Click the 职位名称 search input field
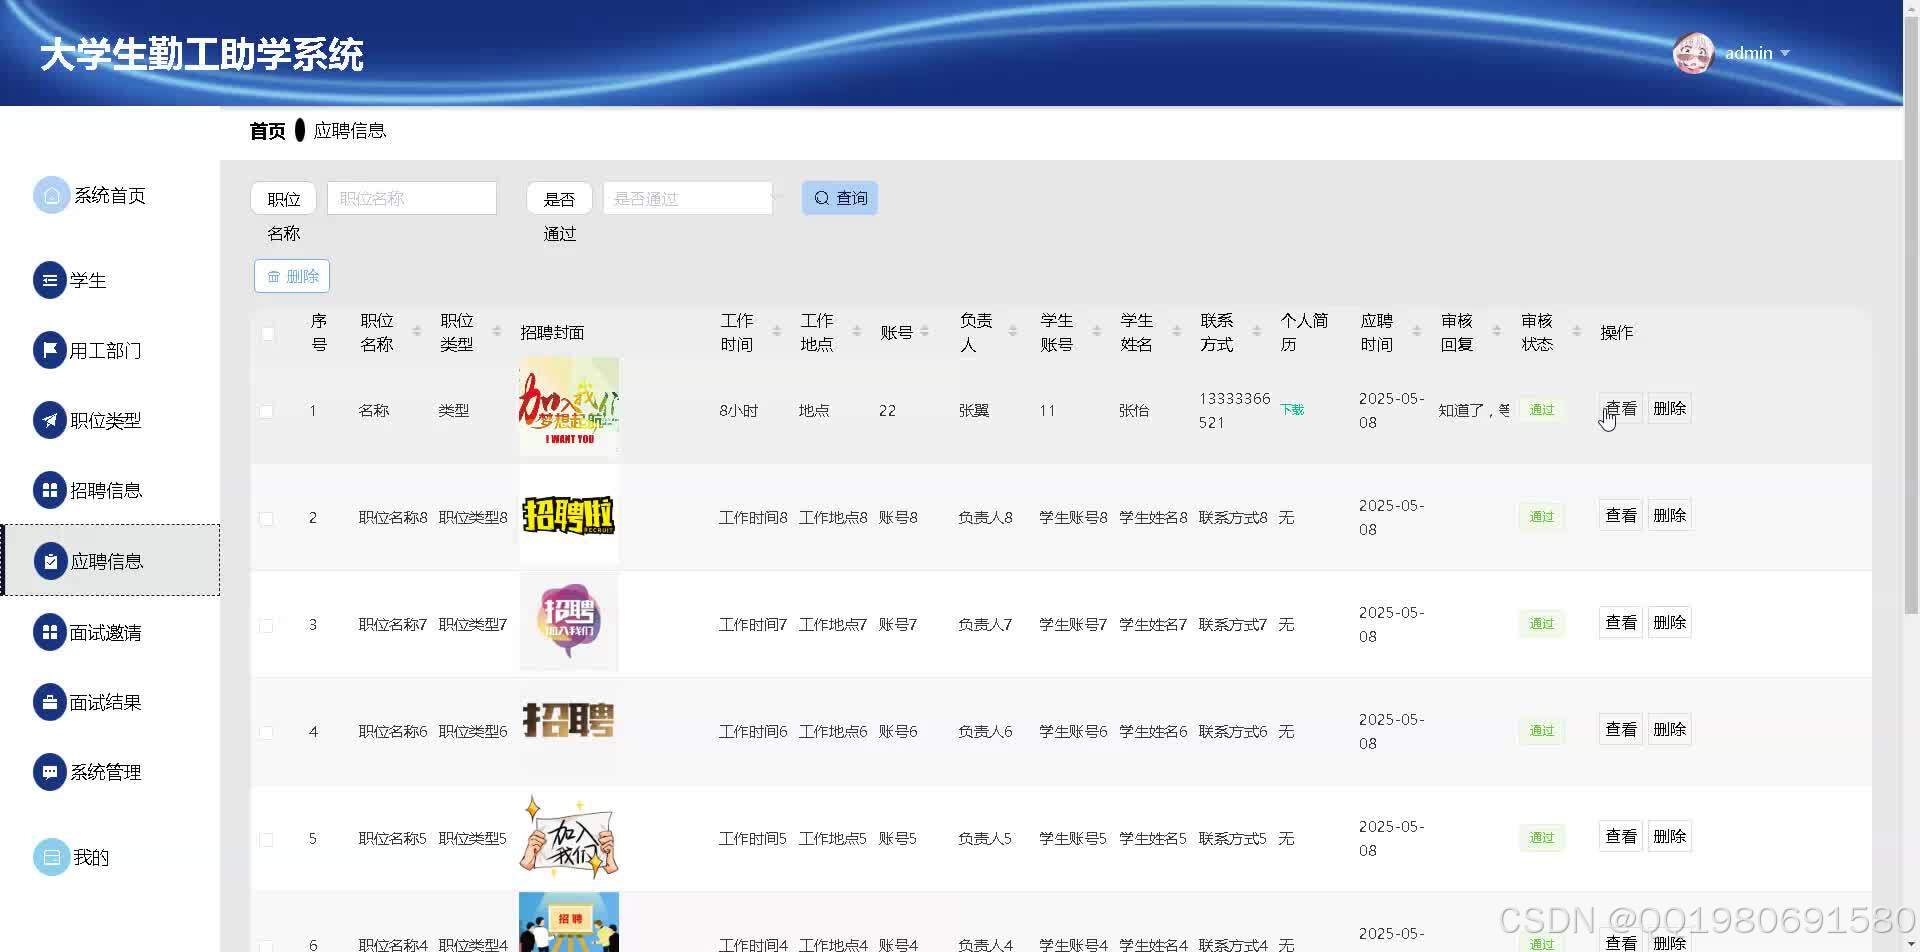 pos(411,197)
